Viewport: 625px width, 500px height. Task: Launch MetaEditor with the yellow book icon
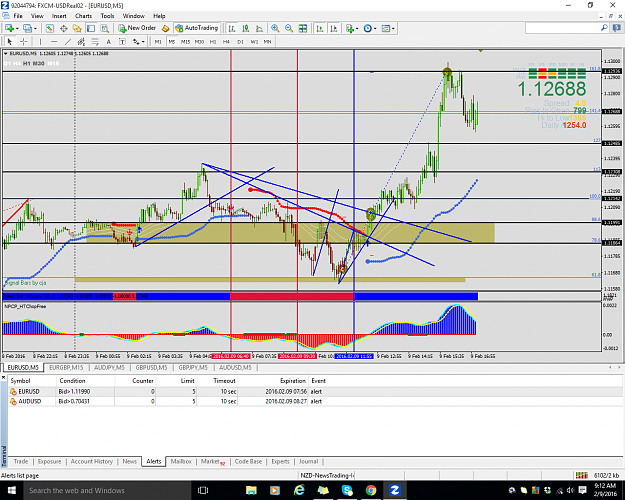point(165,28)
